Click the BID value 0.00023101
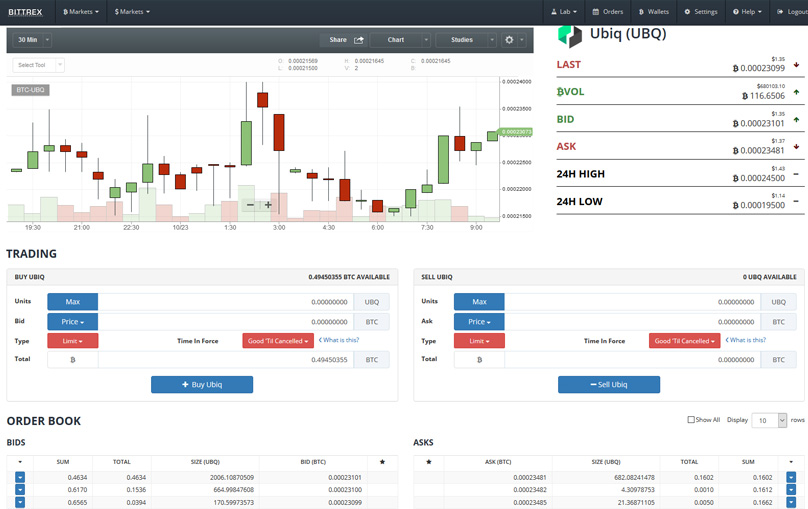 tap(759, 123)
